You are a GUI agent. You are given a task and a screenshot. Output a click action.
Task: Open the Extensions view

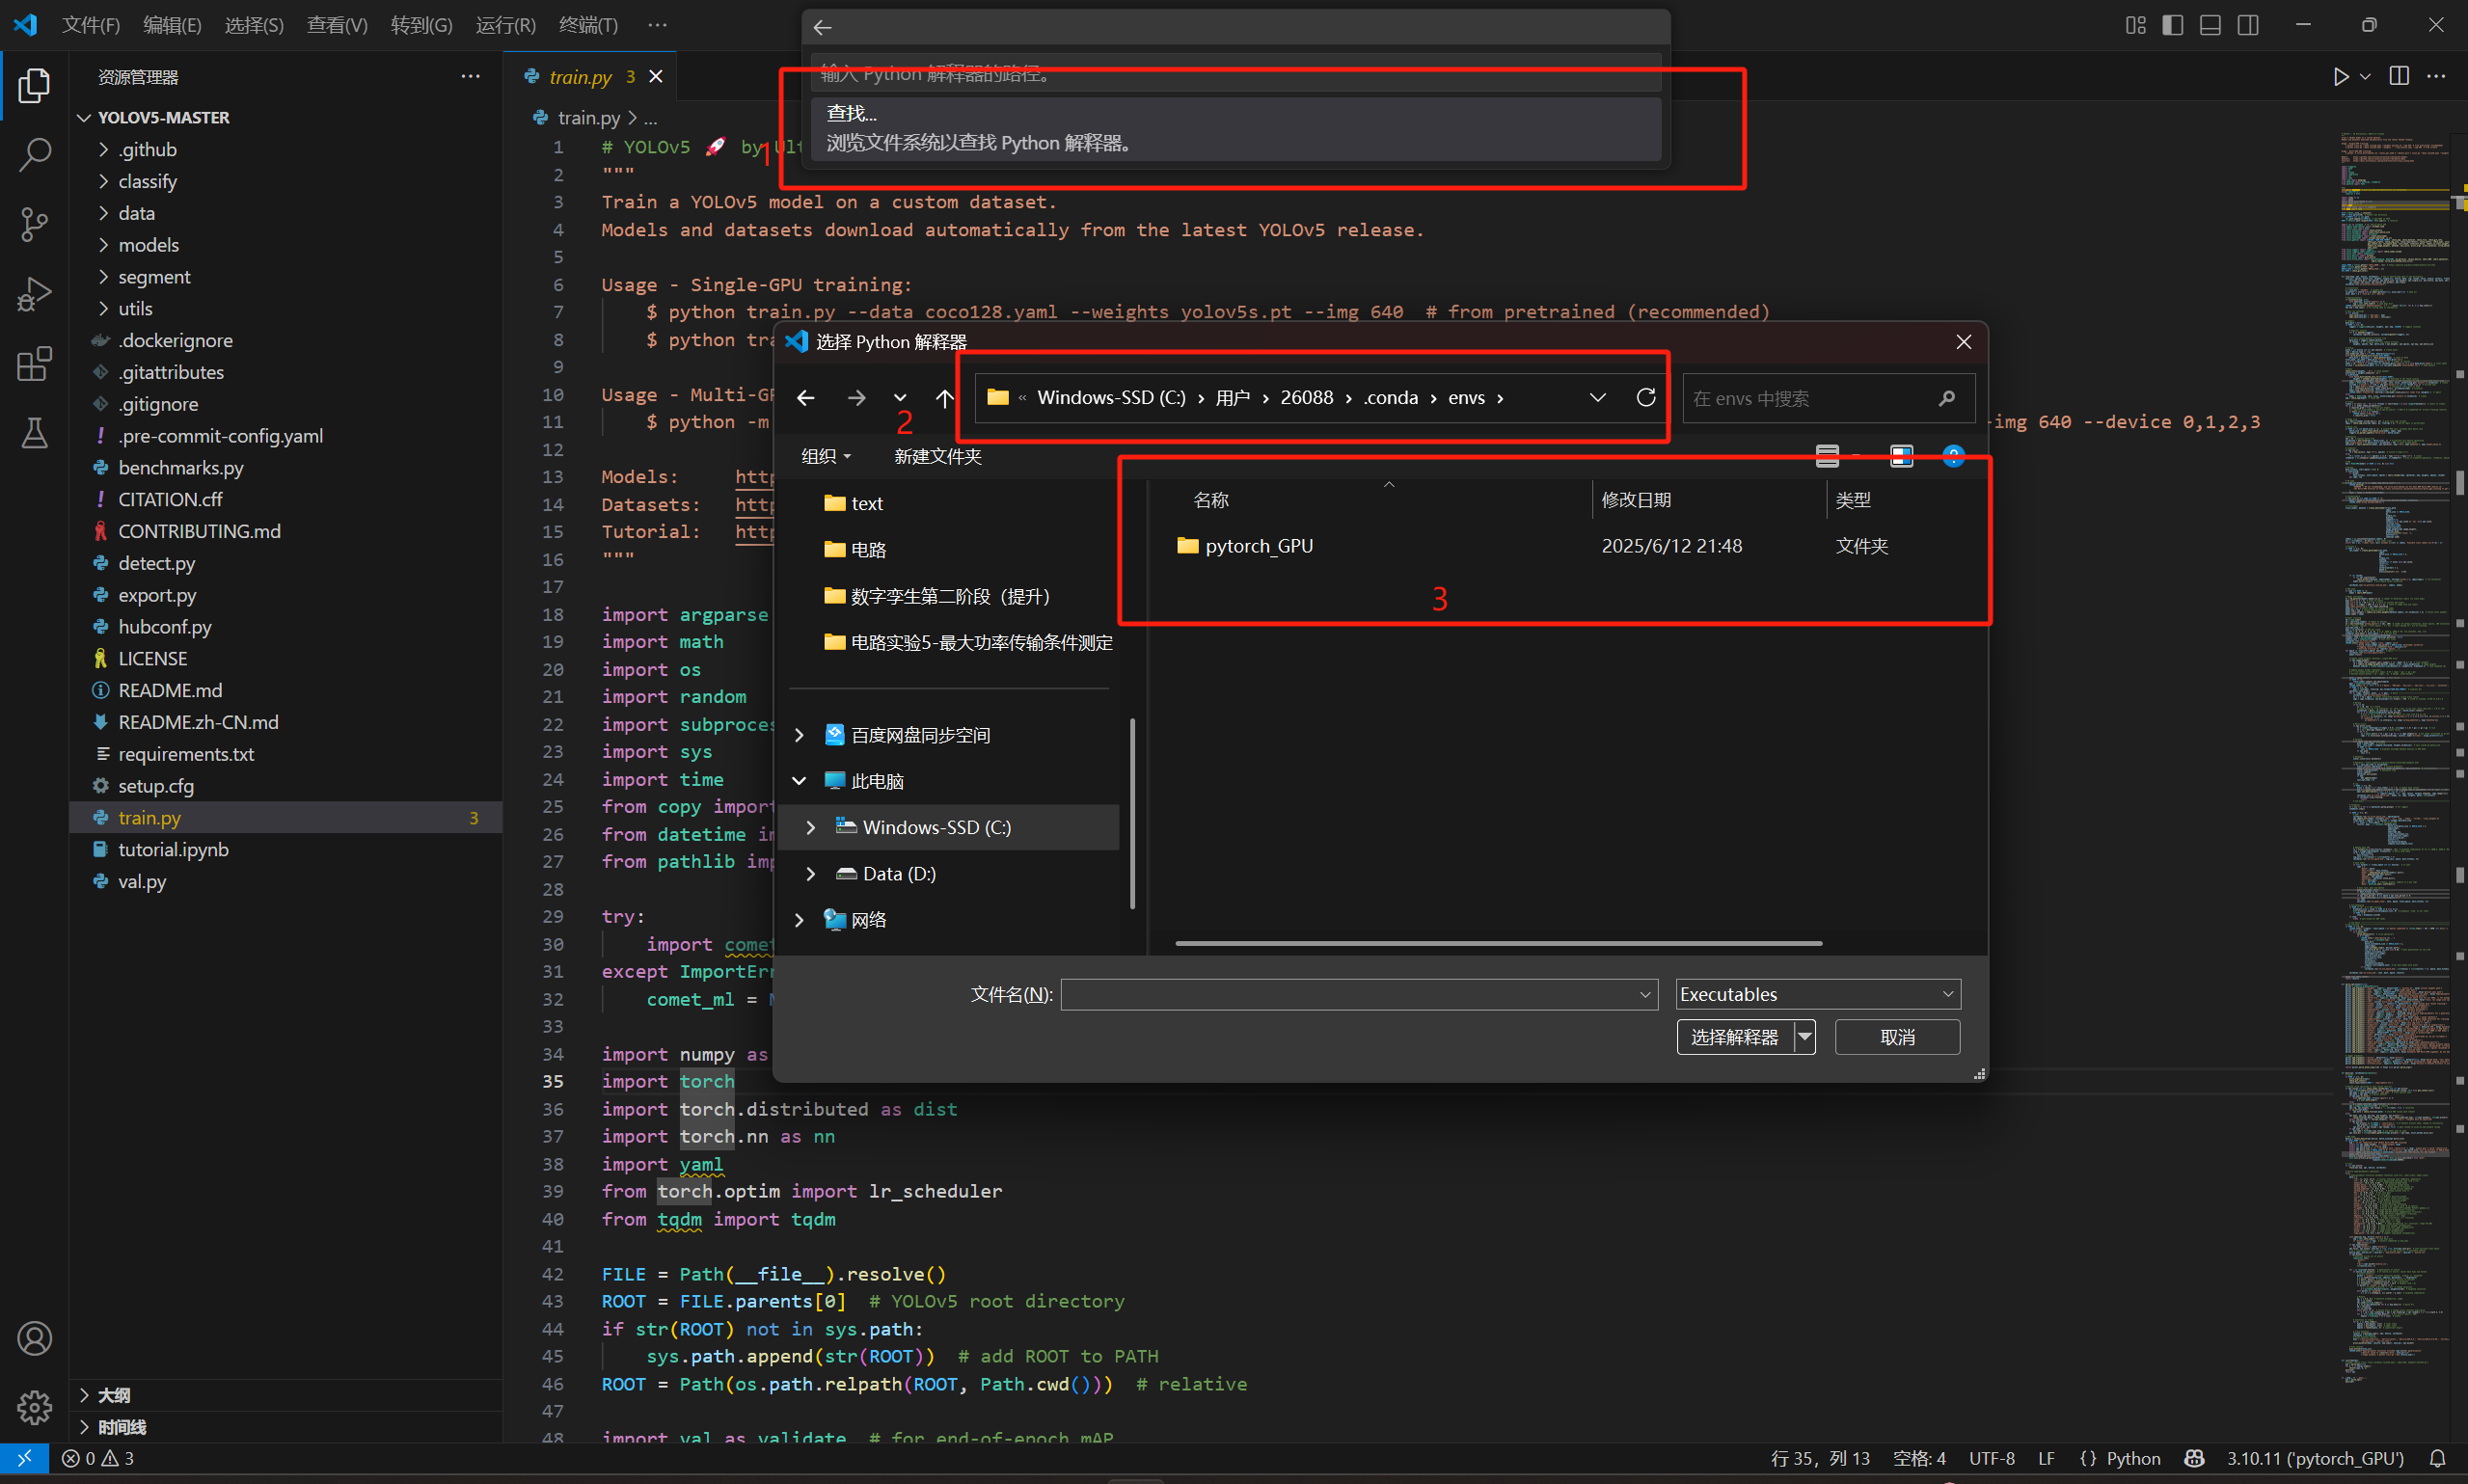[34, 364]
